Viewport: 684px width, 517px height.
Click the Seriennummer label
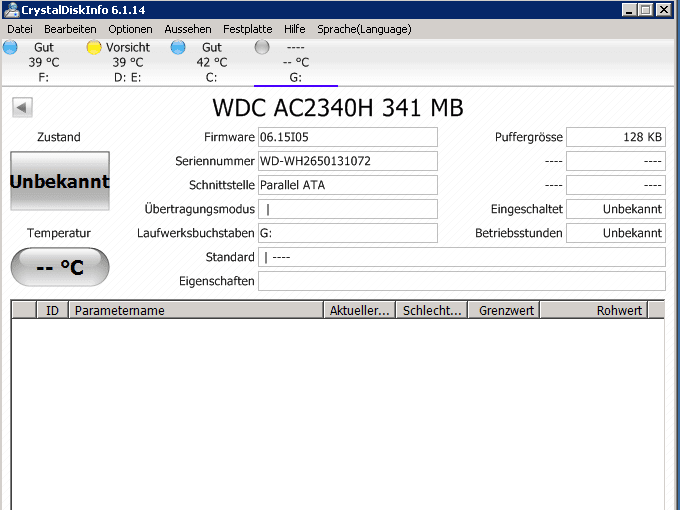pos(215,161)
